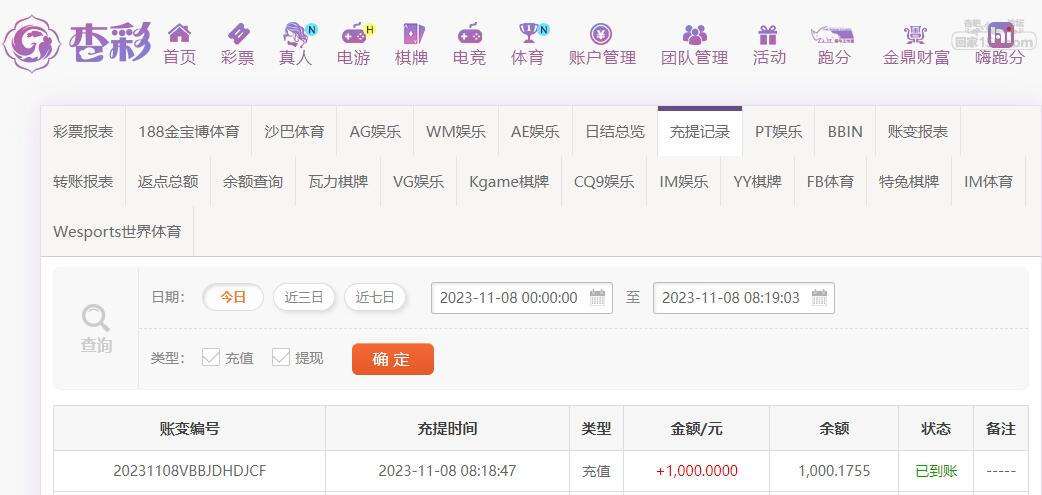Open the 彩票 lottery ticket icon
Image resolution: width=1042 pixels, height=495 pixels.
[237, 34]
